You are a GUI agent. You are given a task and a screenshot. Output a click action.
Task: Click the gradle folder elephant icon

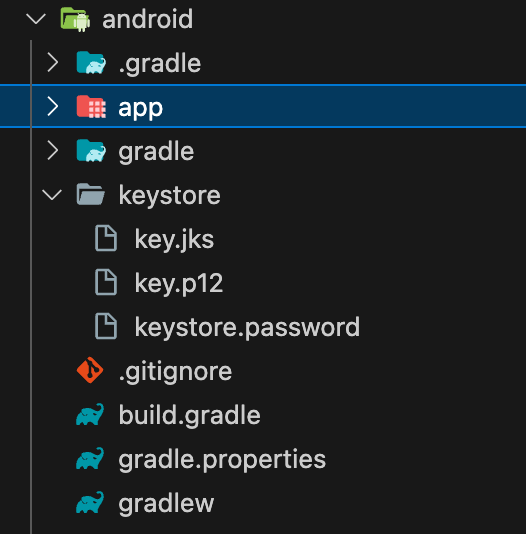91,151
